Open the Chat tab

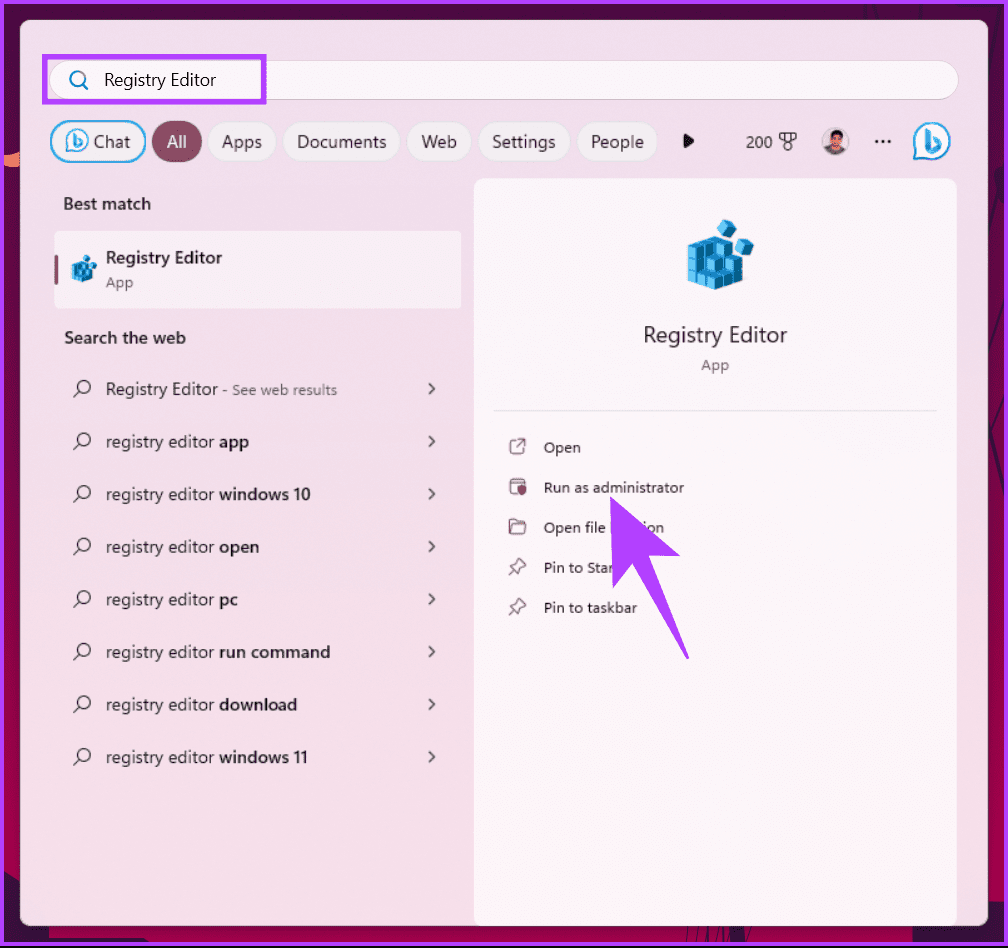point(97,141)
